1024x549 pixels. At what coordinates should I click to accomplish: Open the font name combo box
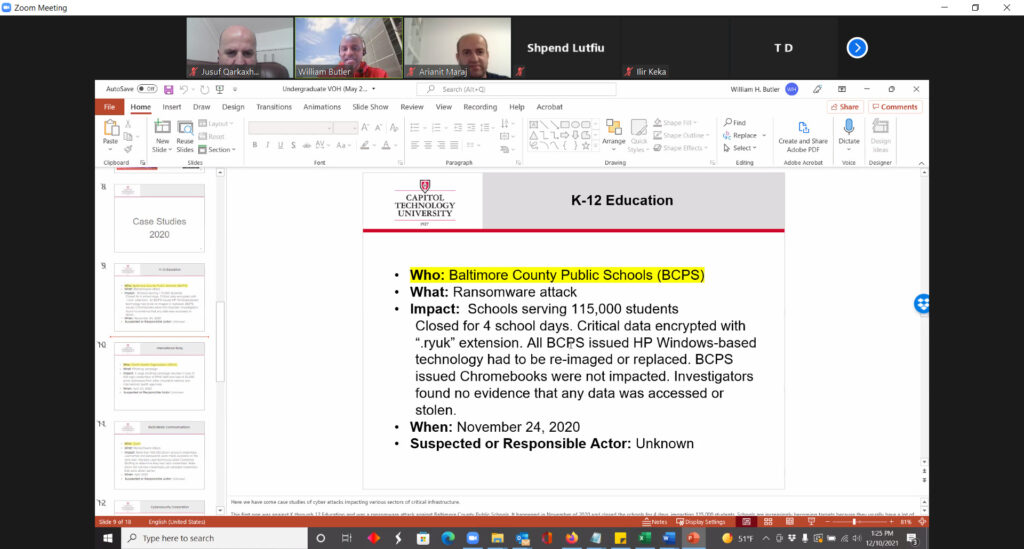tap(290, 128)
